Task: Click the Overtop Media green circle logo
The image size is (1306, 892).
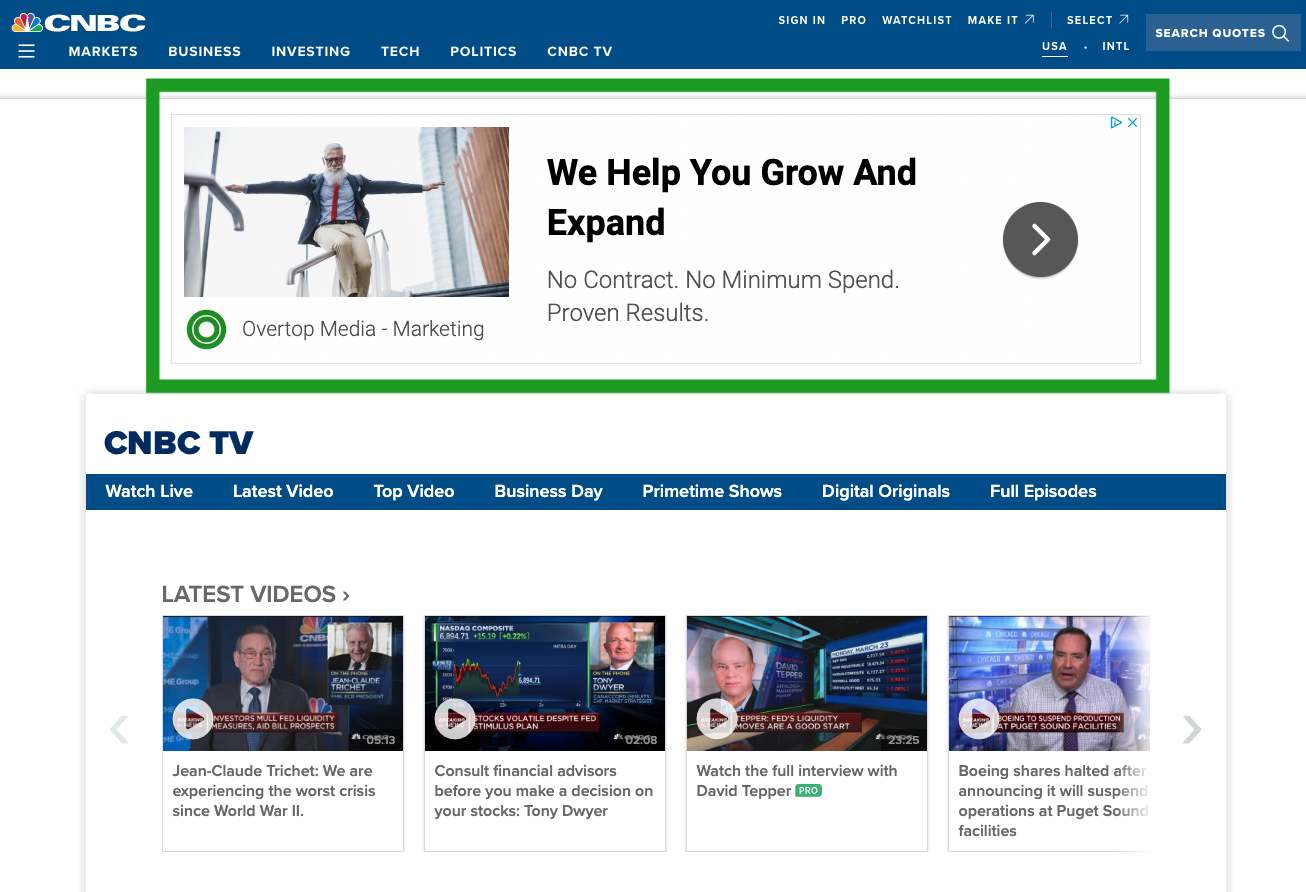Action: 207,329
